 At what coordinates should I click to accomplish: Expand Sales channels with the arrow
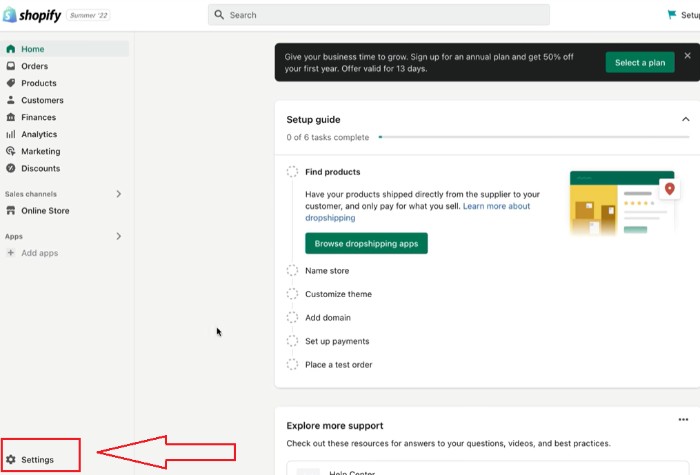pos(118,194)
